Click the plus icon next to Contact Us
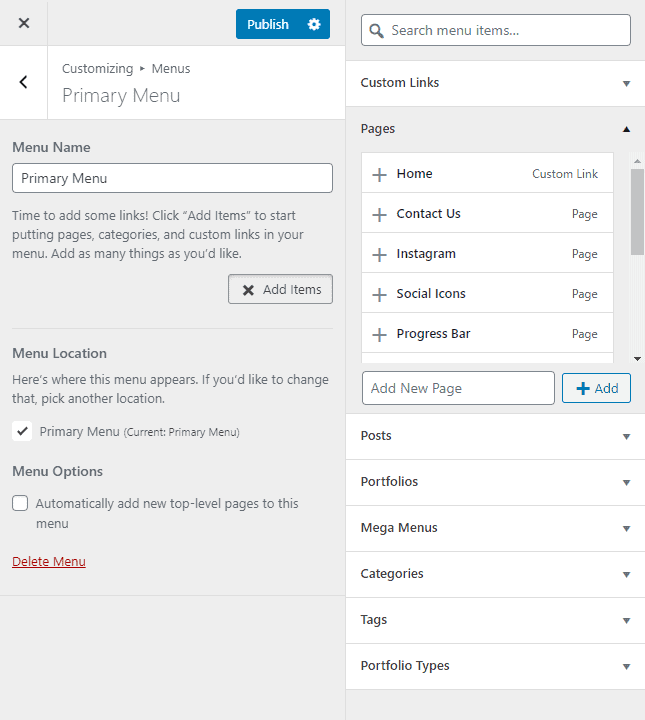The image size is (645, 720). [x=379, y=214]
